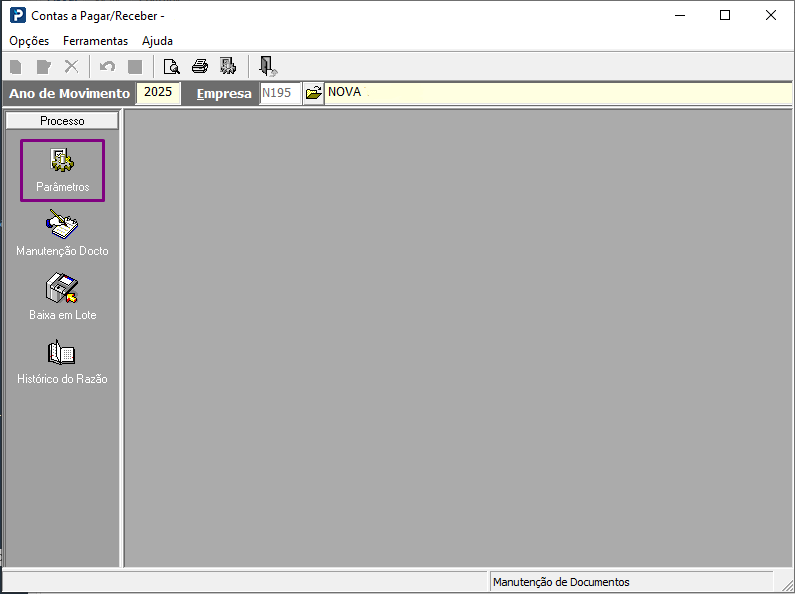The image size is (795, 594).
Task: Open Manutenção Docto in the sidebar
Action: [x=62, y=233]
